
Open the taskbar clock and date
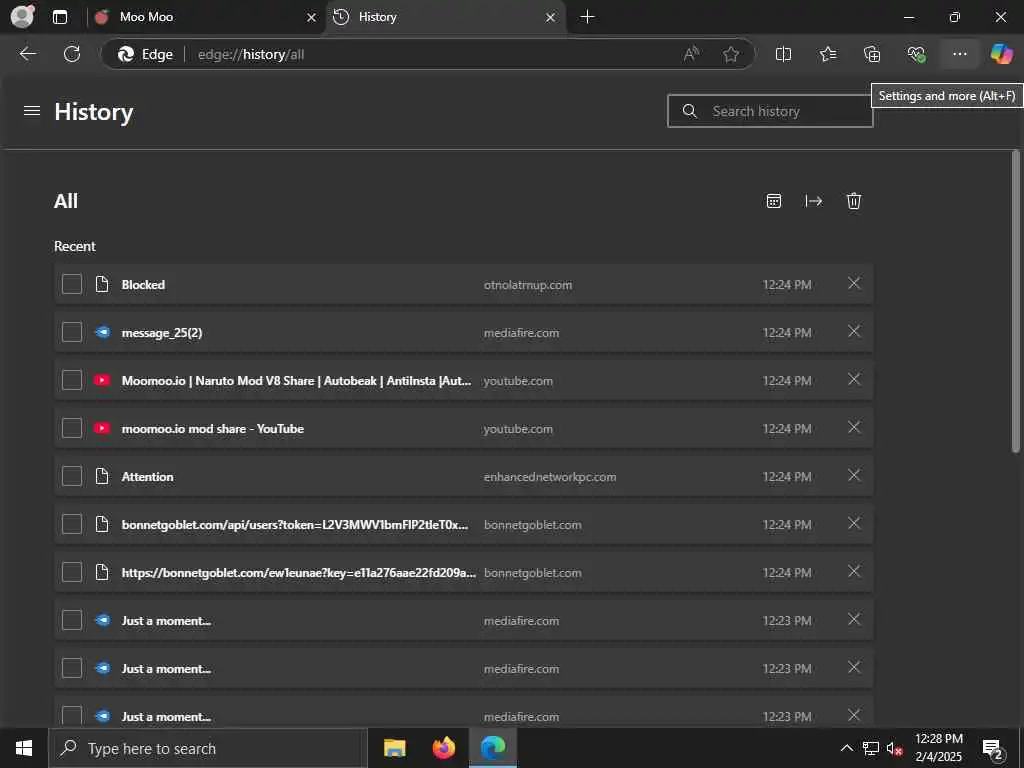click(x=938, y=748)
